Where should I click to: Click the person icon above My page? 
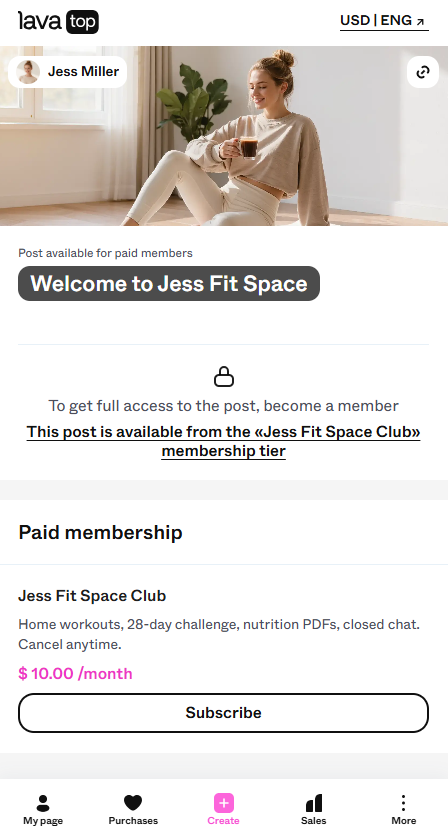(43, 803)
